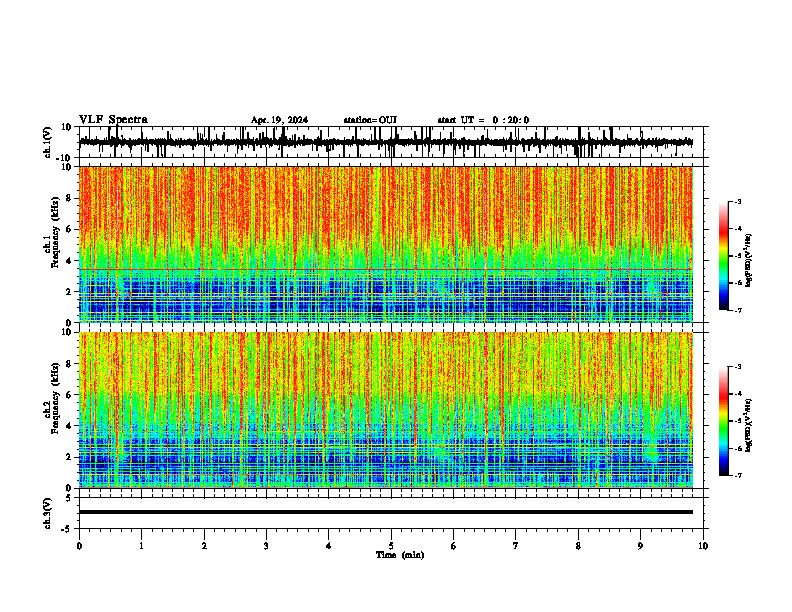Click the "ch.2 Frequency (kHz)" axis label
Screen dimensions: 792x612
pyautogui.click(x=51, y=398)
